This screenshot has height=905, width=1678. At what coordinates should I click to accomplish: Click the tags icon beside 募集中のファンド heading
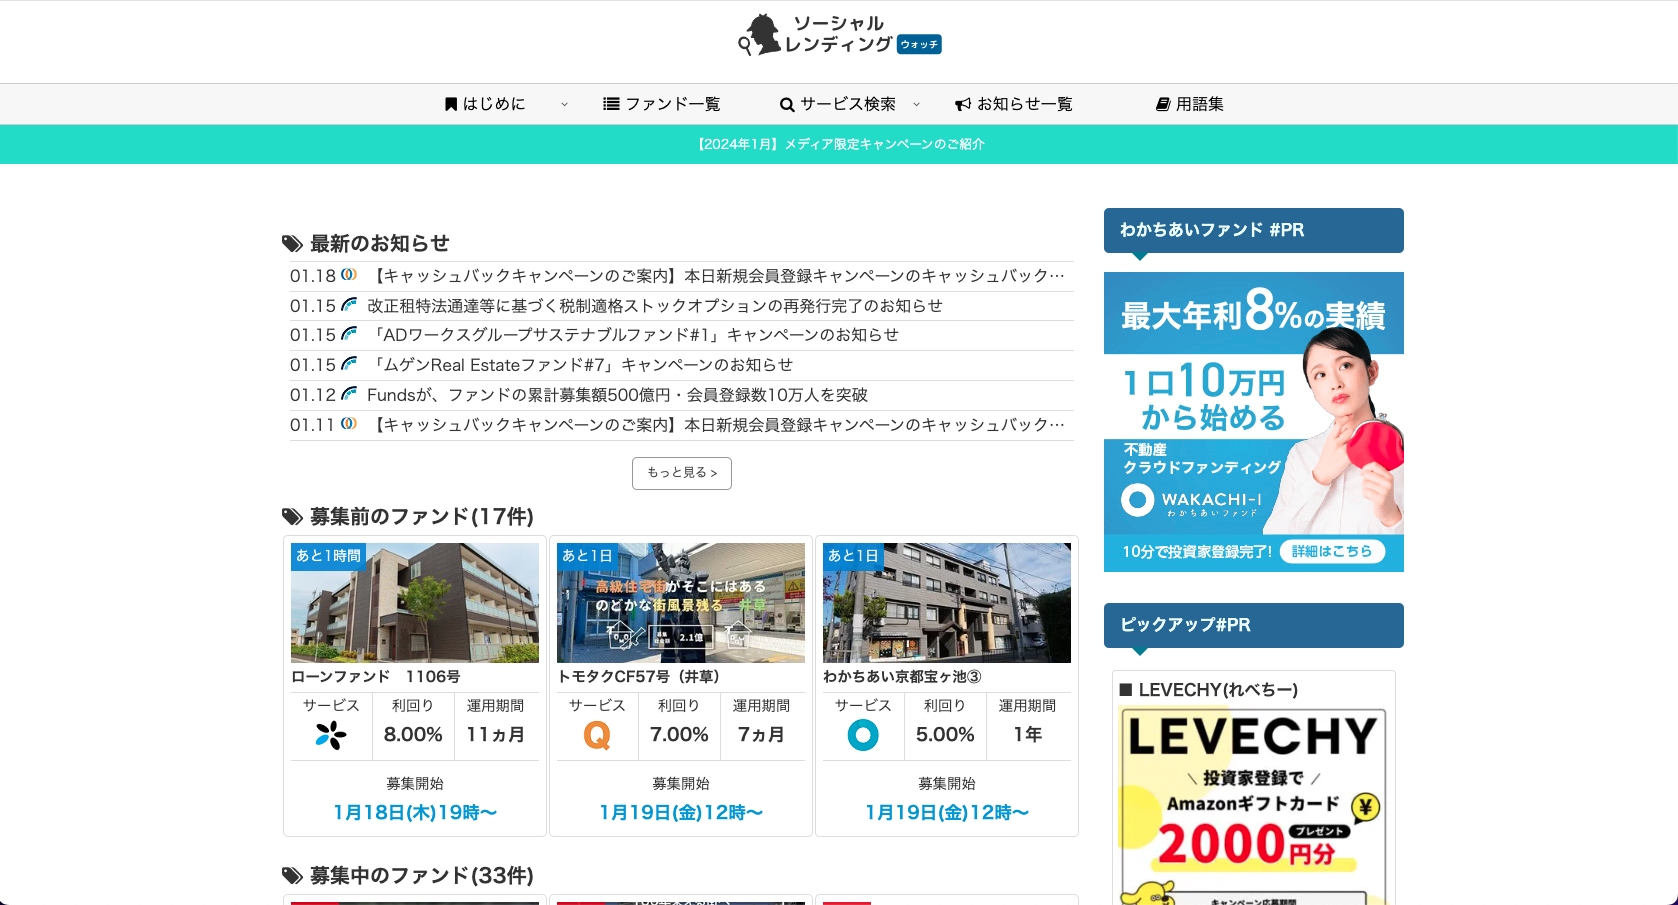coord(292,876)
